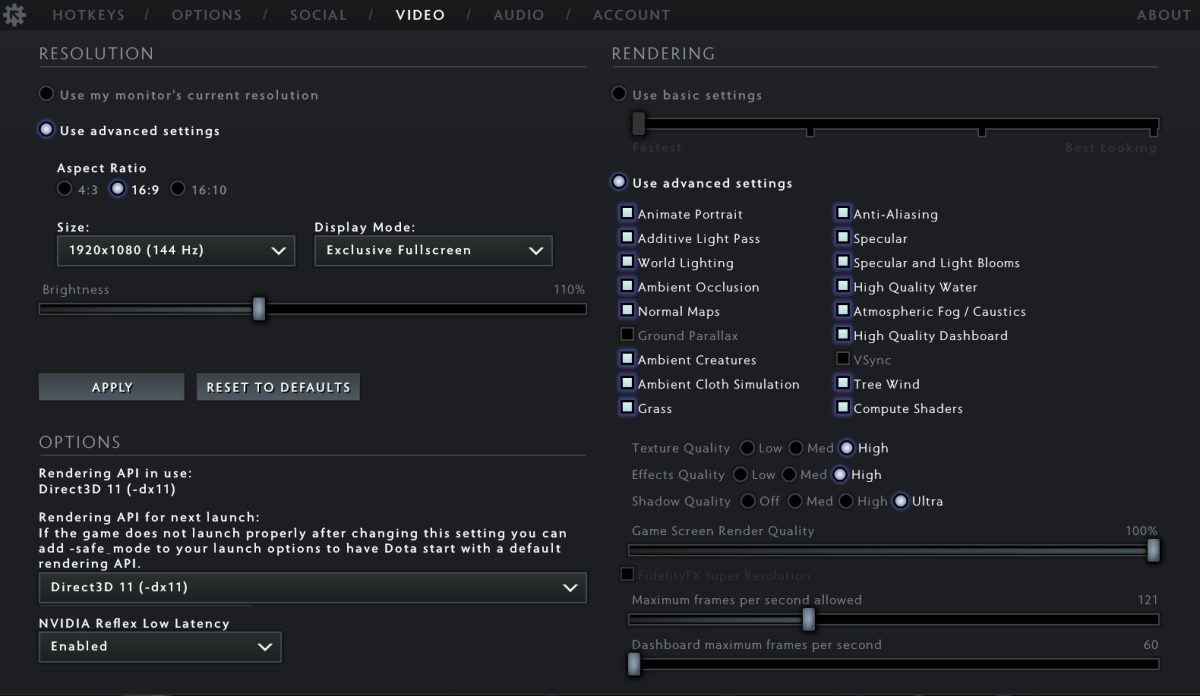The width and height of the screenshot is (1200, 696).
Task: Select Use my monitor's current resolution
Action: tap(46, 94)
